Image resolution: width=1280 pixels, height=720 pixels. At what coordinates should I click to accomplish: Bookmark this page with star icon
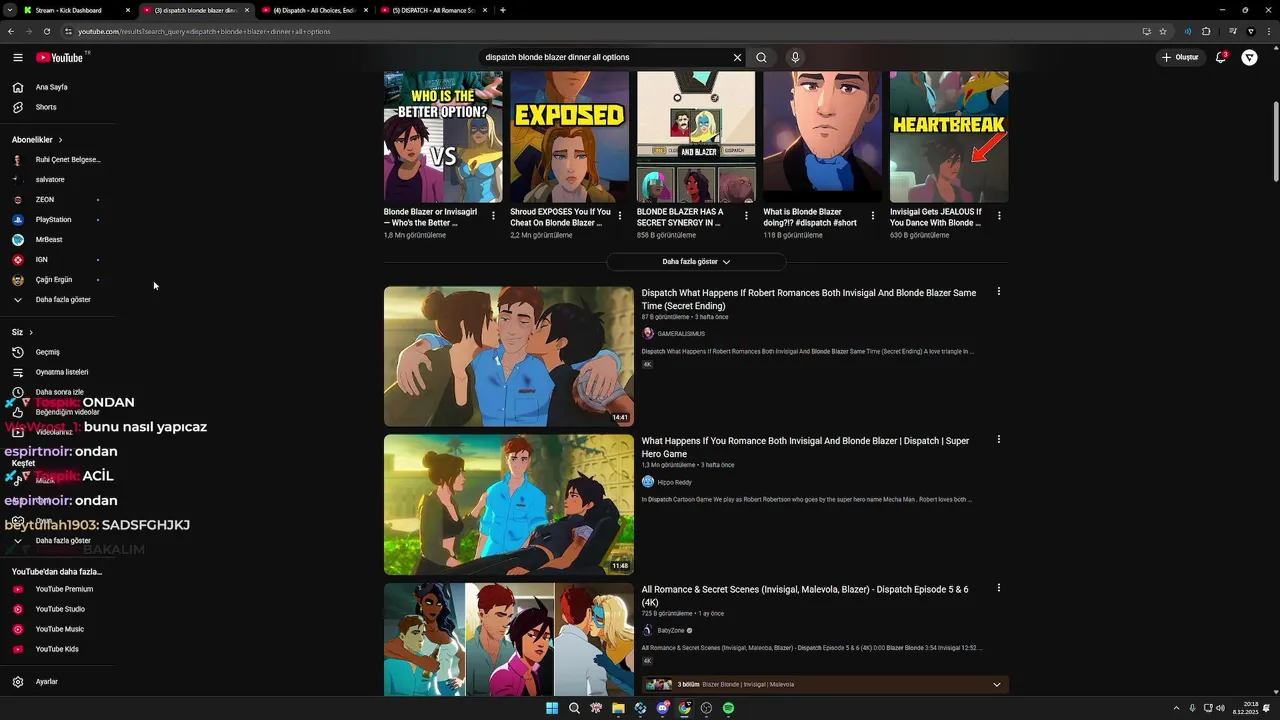point(1163,31)
